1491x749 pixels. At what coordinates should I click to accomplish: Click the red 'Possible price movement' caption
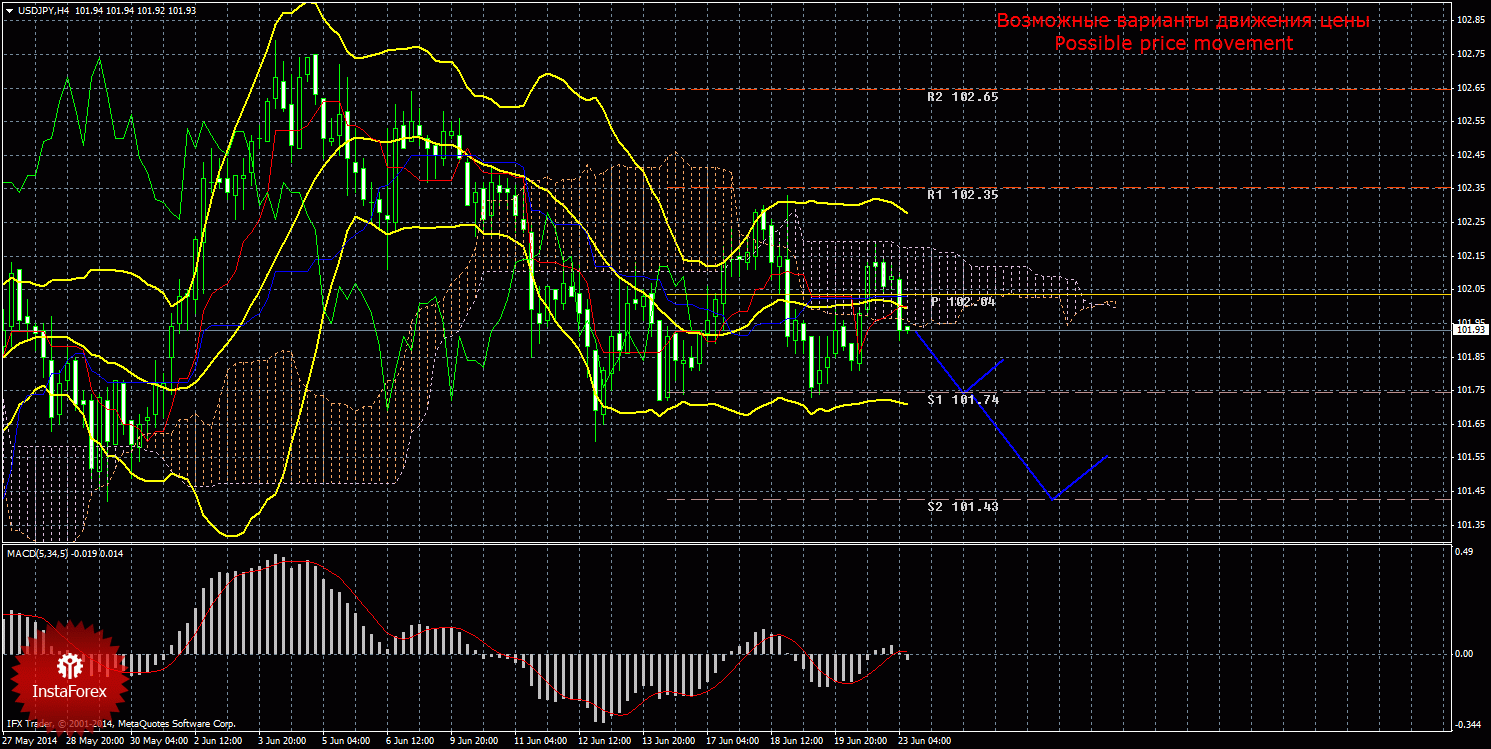[1174, 44]
